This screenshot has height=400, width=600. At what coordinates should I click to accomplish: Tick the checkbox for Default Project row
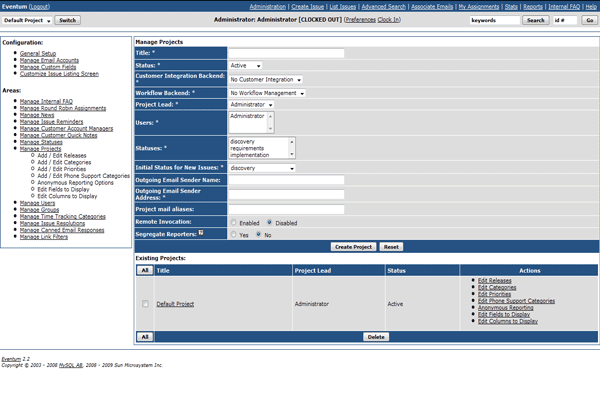[145, 304]
